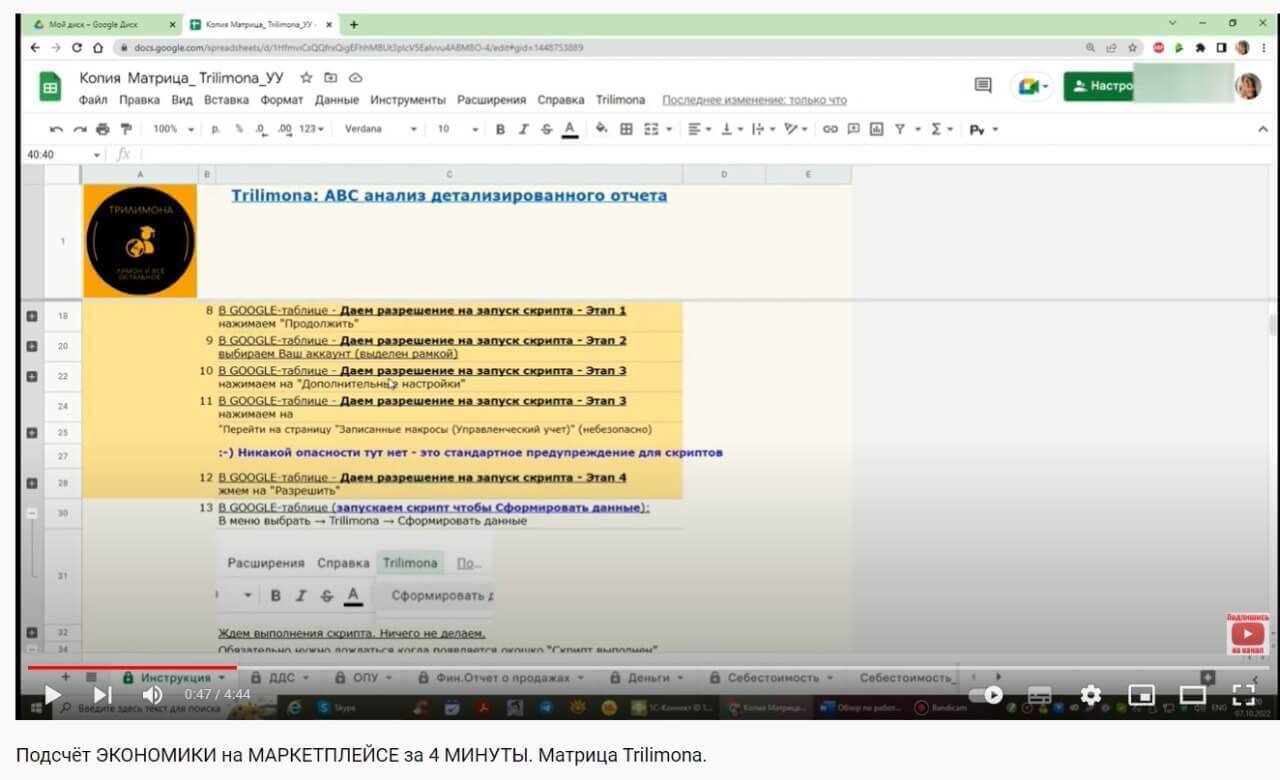Click the Undo arrow in Sheets toolbar
The image size is (1280, 780).
[x=56, y=129]
